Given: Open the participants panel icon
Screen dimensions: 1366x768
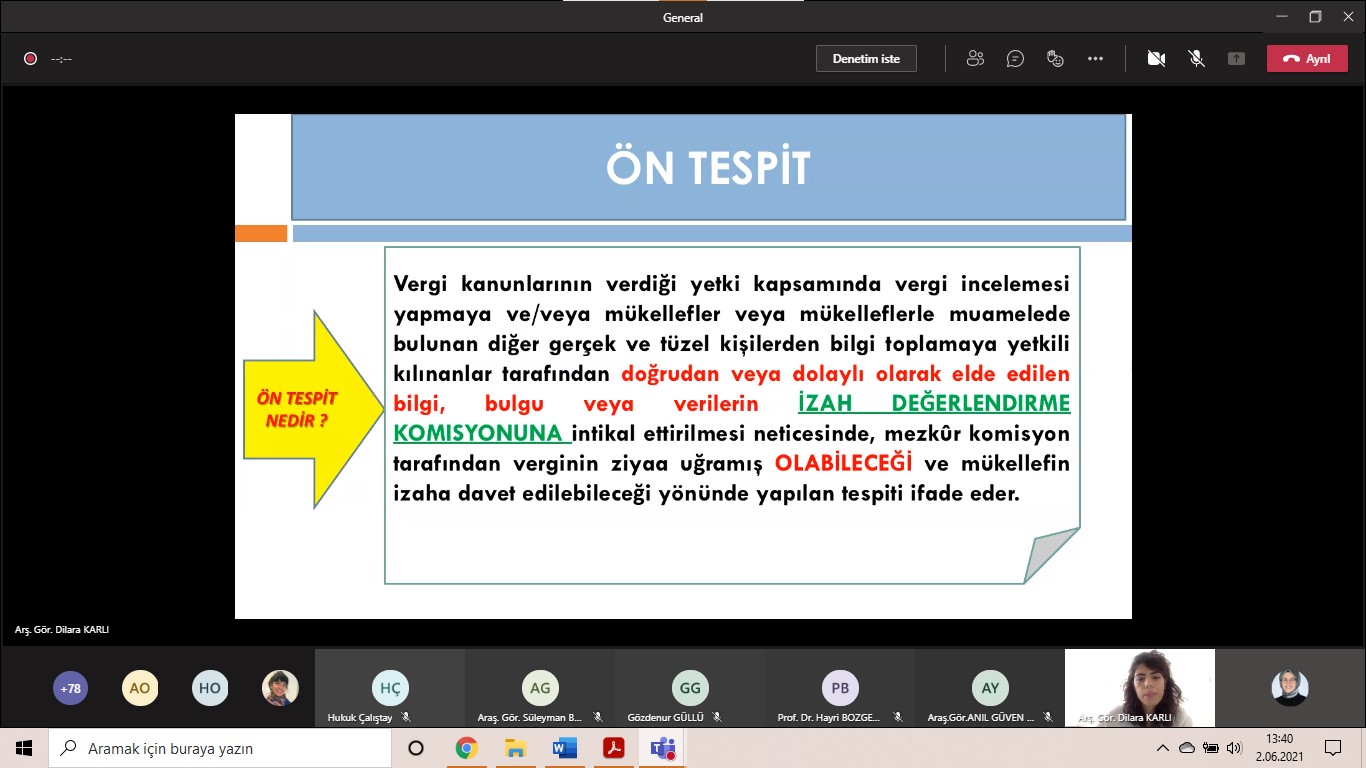Looking at the screenshot, I should [975, 59].
